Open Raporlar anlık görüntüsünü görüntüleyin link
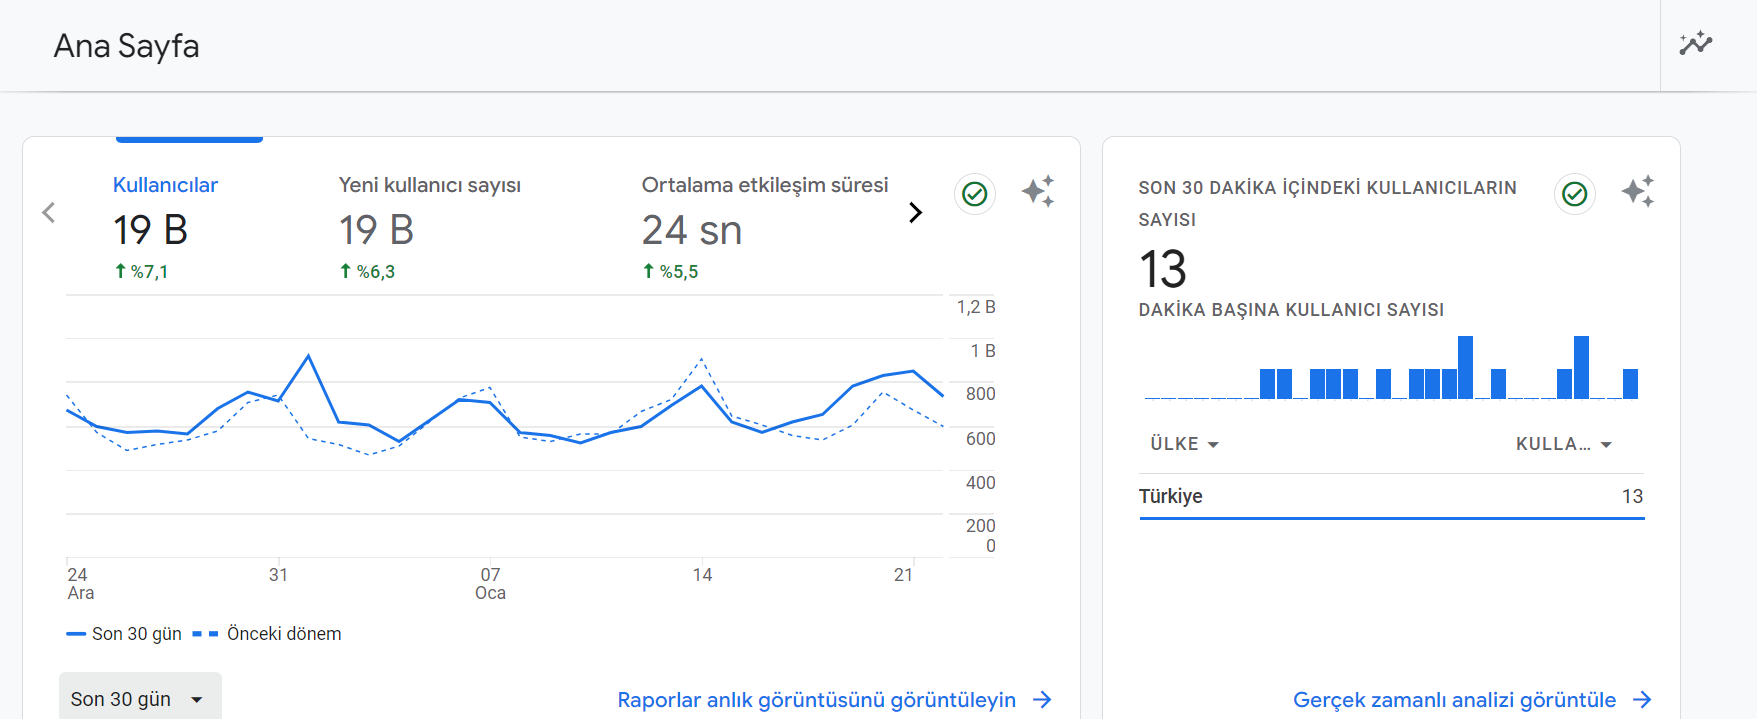Viewport: 1757px width, 719px height. click(x=834, y=700)
